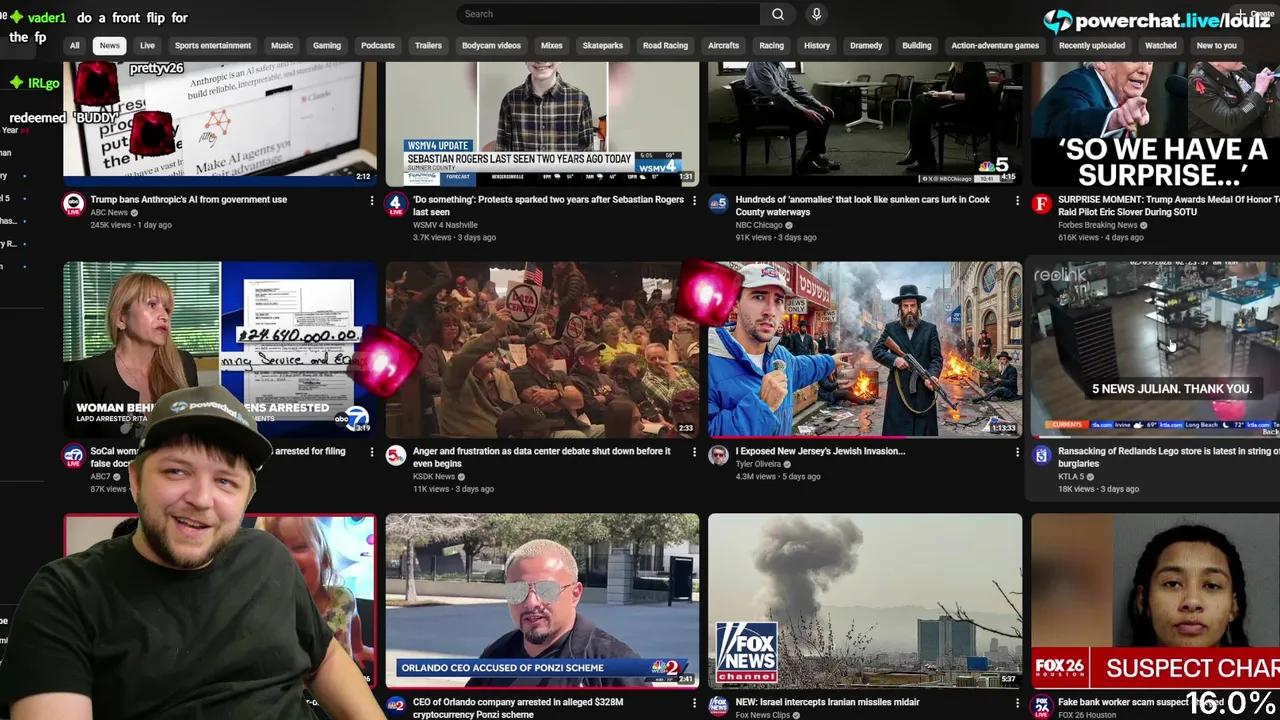This screenshot has height=720, width=1280.
Task: Select the Podcasts filter chip
Action: (378, 45)
